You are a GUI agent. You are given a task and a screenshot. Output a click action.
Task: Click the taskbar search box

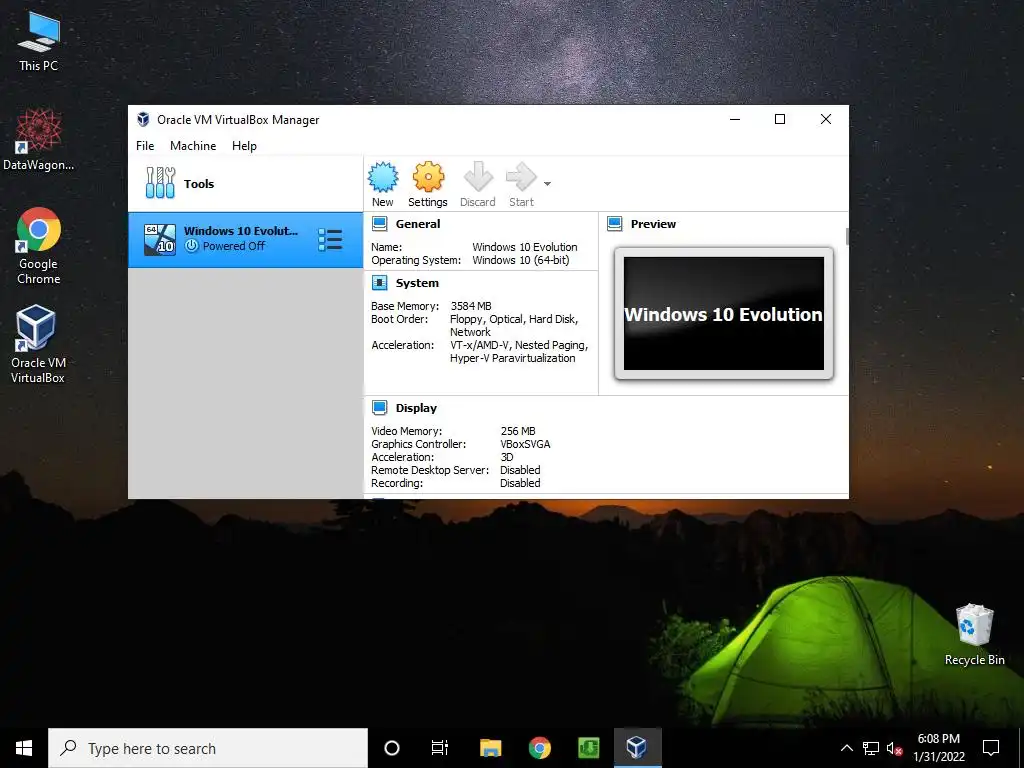[x=208, y=748]
